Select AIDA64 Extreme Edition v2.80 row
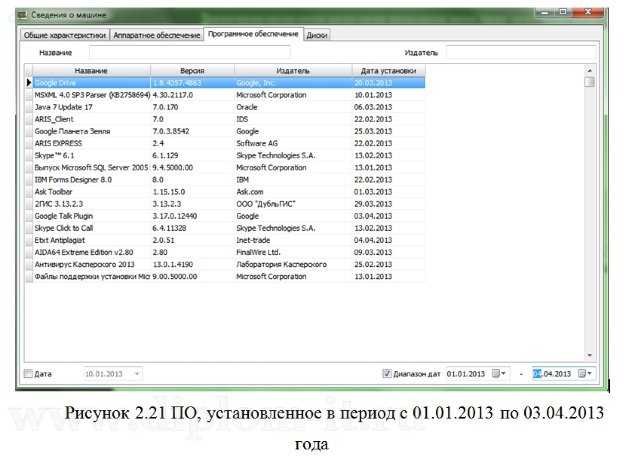 pyautogui.click(x=229, y=252)
